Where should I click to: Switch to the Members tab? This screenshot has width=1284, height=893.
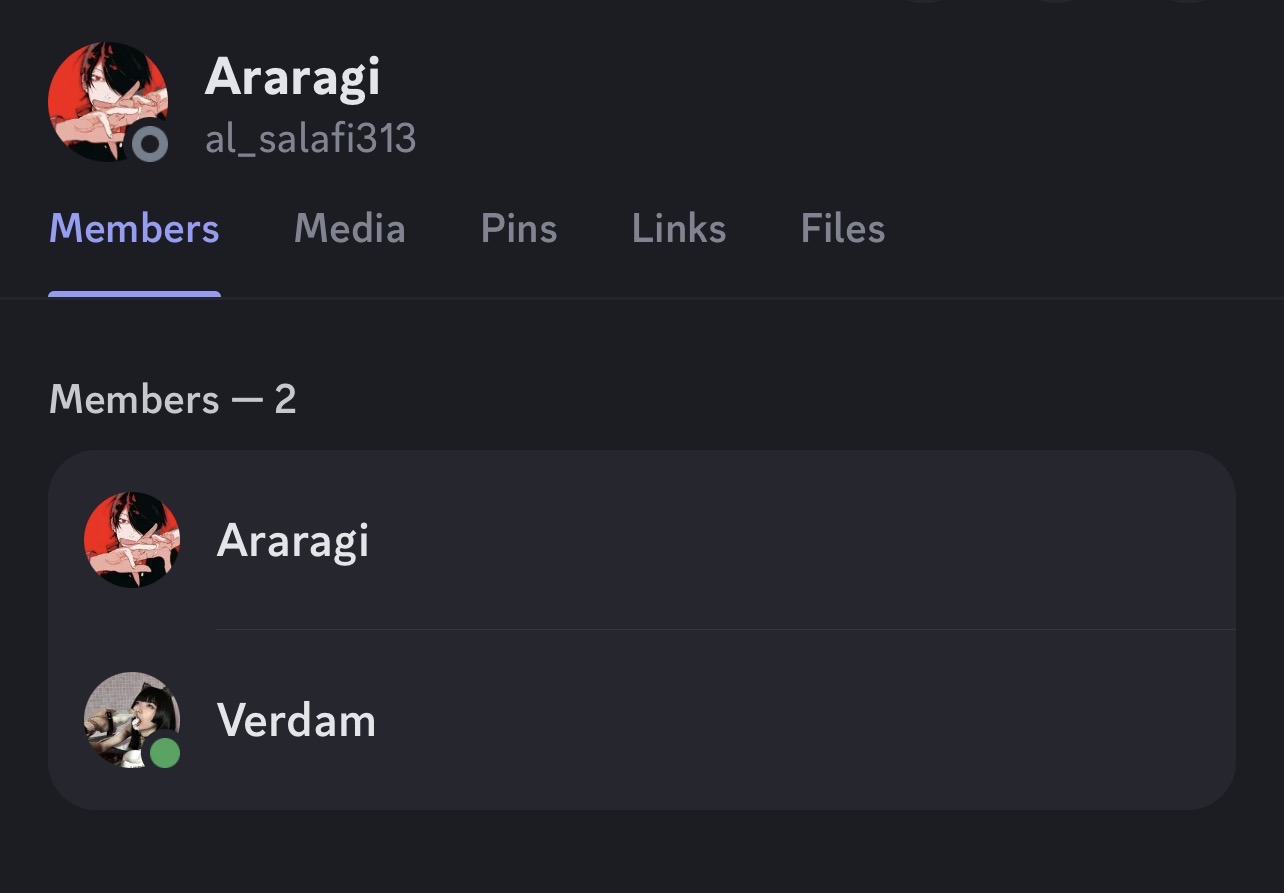click(x=134, y=229)
